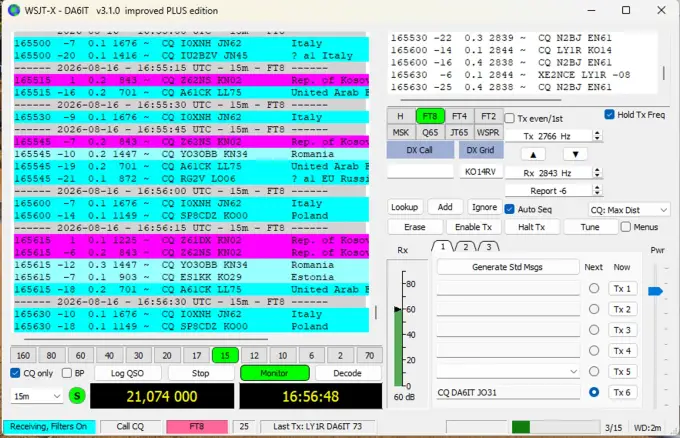Click the Decode button
This screenshot has height=438, width=680.
pos(347,373)
